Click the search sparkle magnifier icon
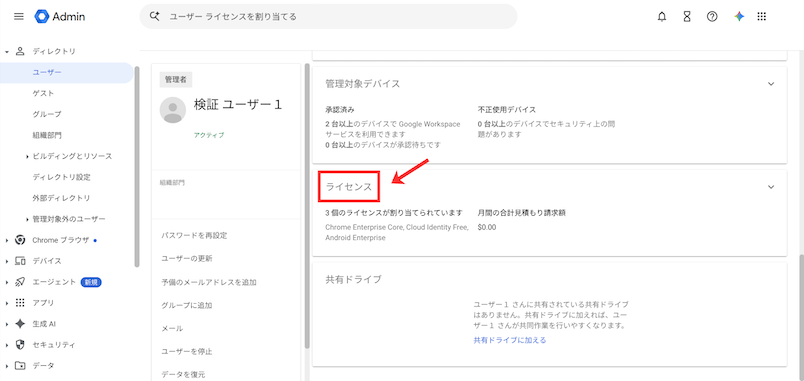Image resolution: width=804 pixels, height=381 pixels. (x=154, y=16)
